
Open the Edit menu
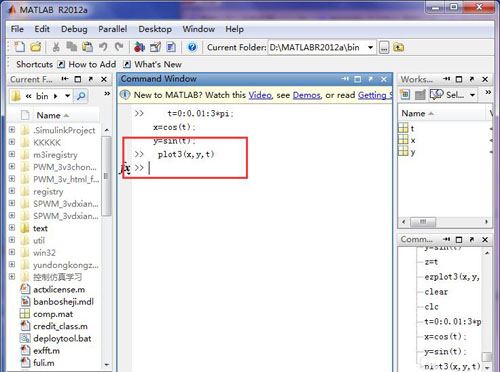[x=42, y=29]
